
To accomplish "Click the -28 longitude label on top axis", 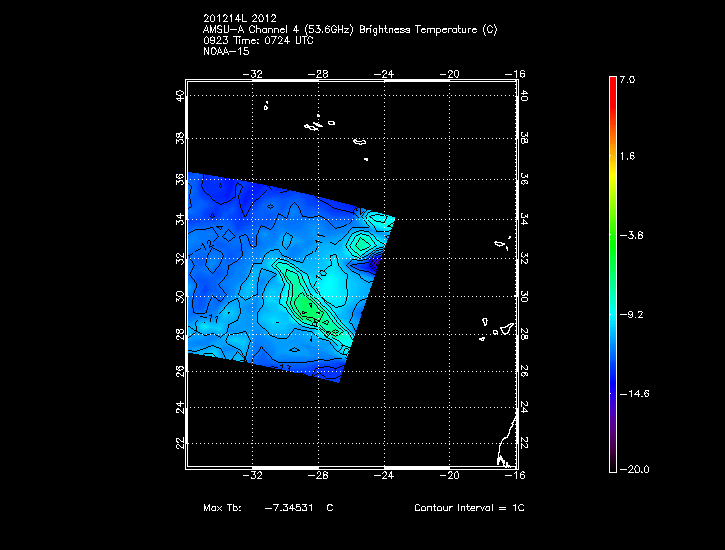I will point(319,73).
